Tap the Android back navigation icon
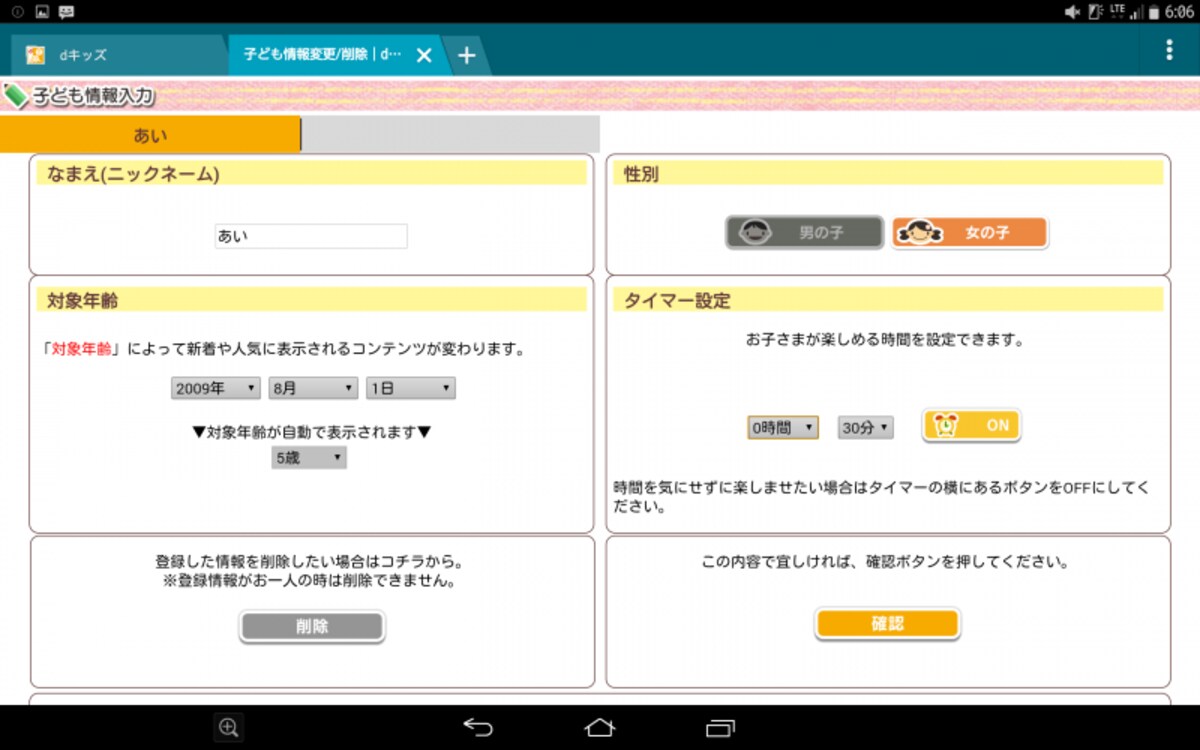The image size is (1200, 750). coord(478,727)
